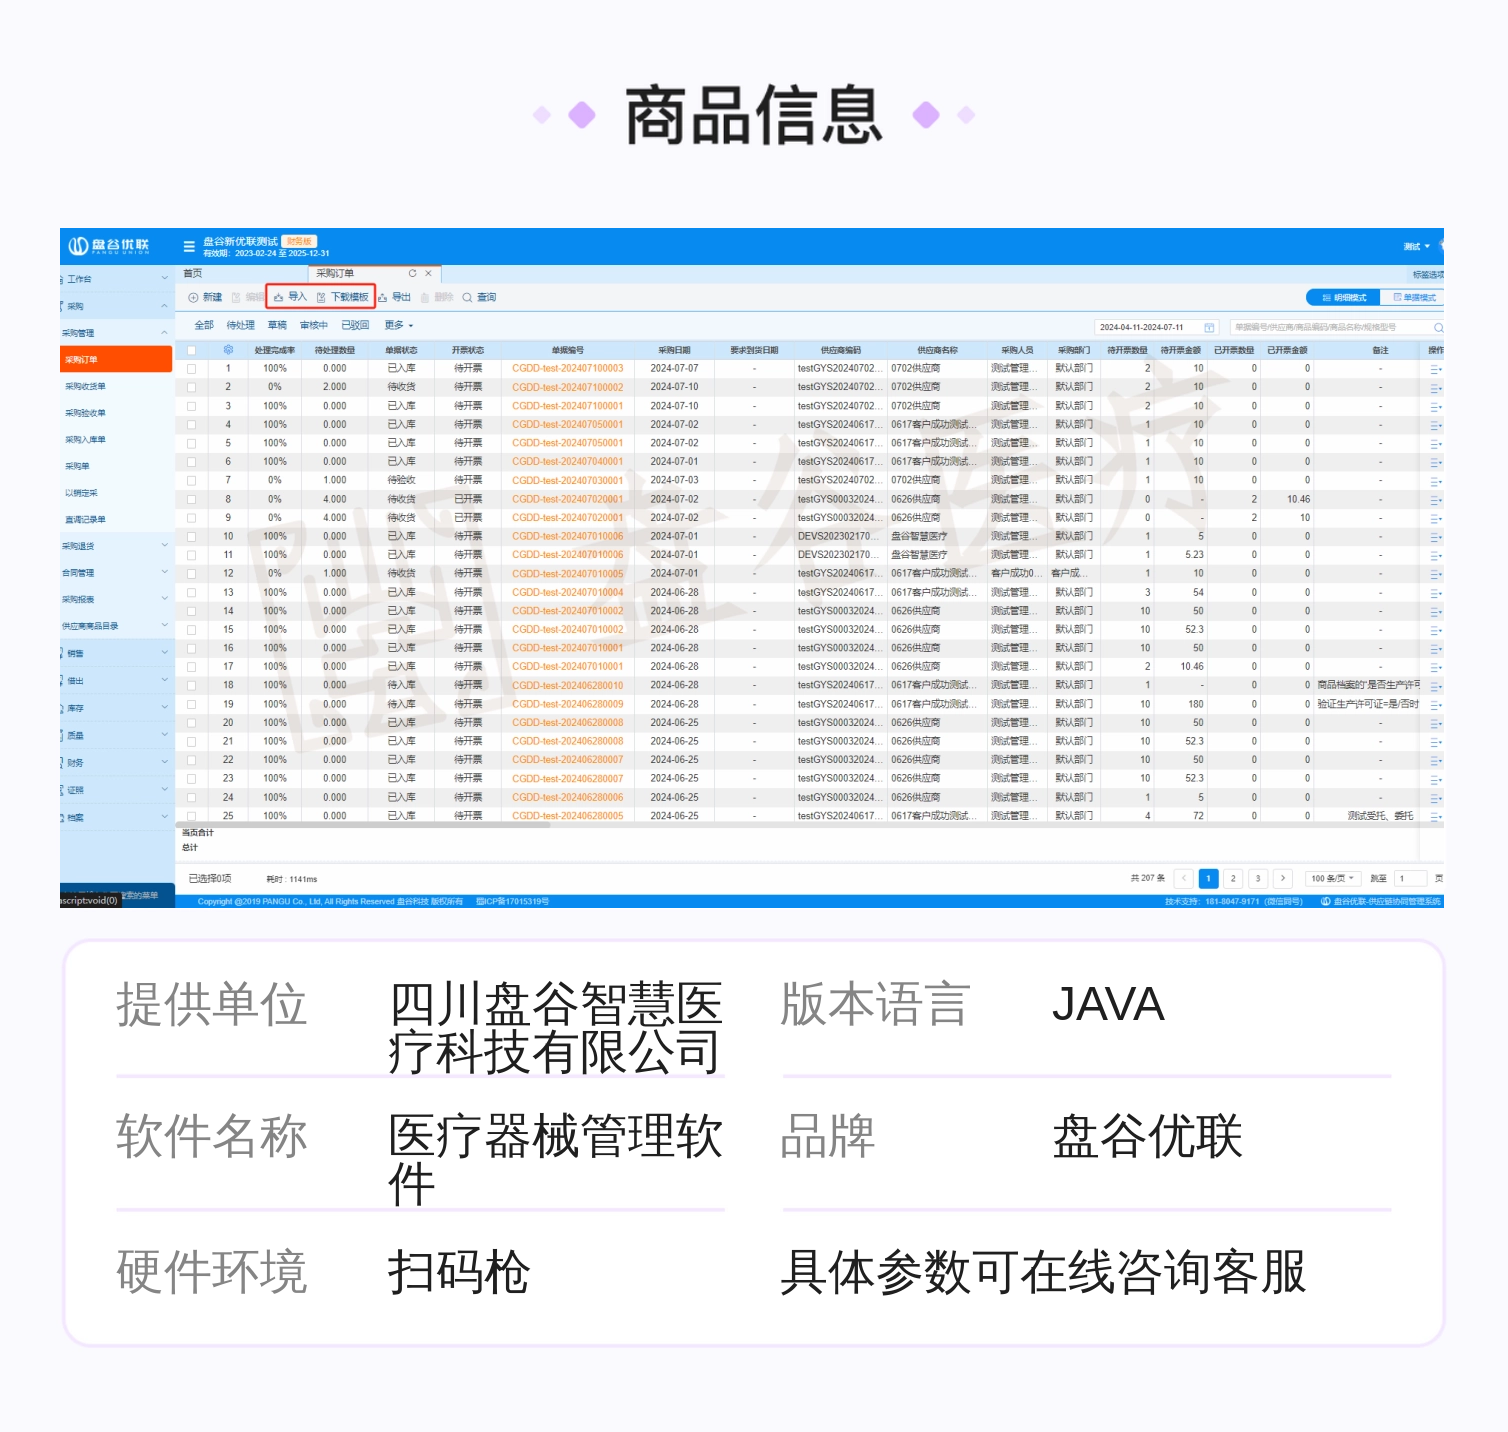
Task: Open 采购入库单 in the sidebar
Action: [85, 439]
